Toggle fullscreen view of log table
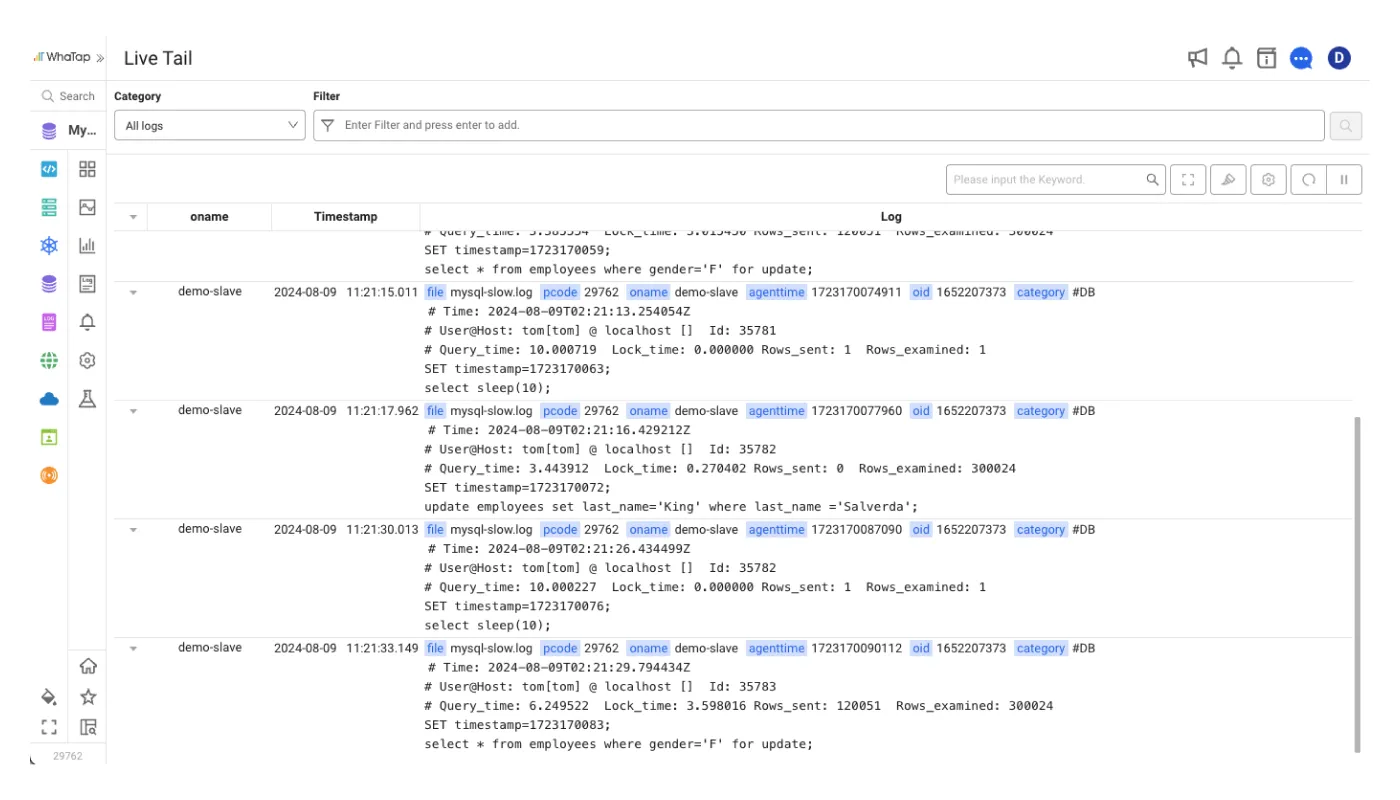Image resolution: width=1400 pixels, height=800 pixels. (1188, 180)
